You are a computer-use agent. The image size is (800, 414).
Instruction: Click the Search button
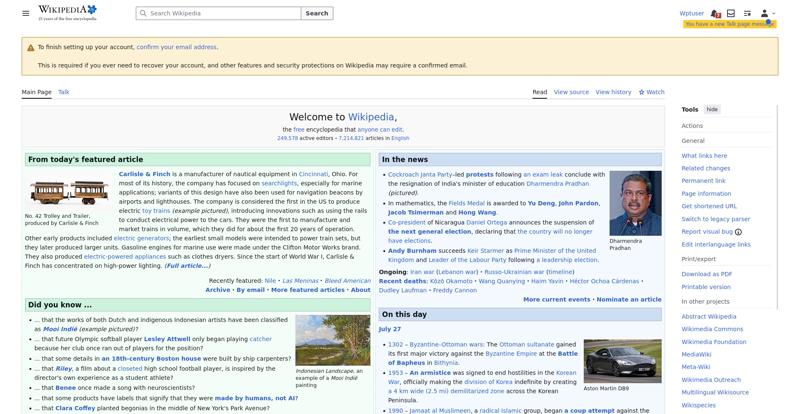317,13
